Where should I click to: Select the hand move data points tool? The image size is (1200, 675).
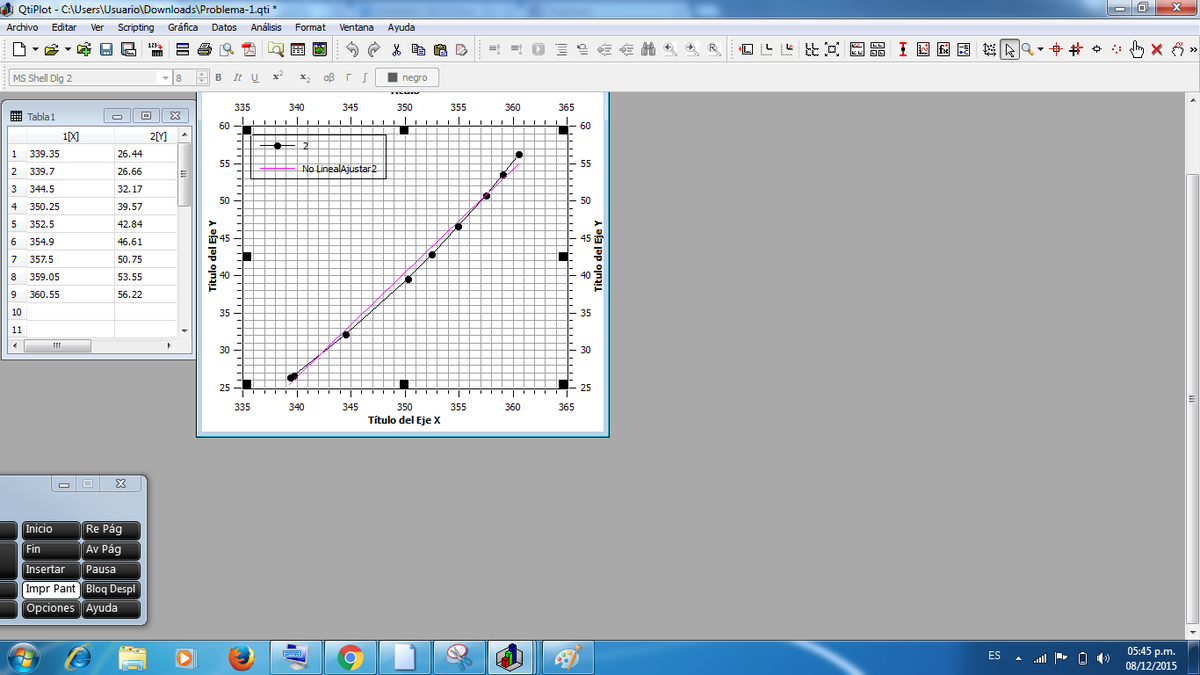[1136, 49]
